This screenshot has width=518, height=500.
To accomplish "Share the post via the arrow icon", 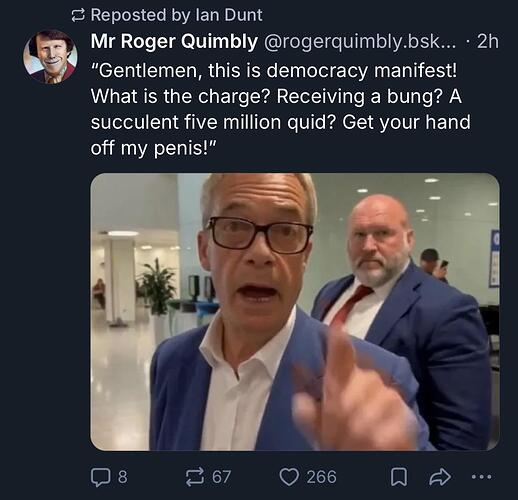I will pos(440,477).
